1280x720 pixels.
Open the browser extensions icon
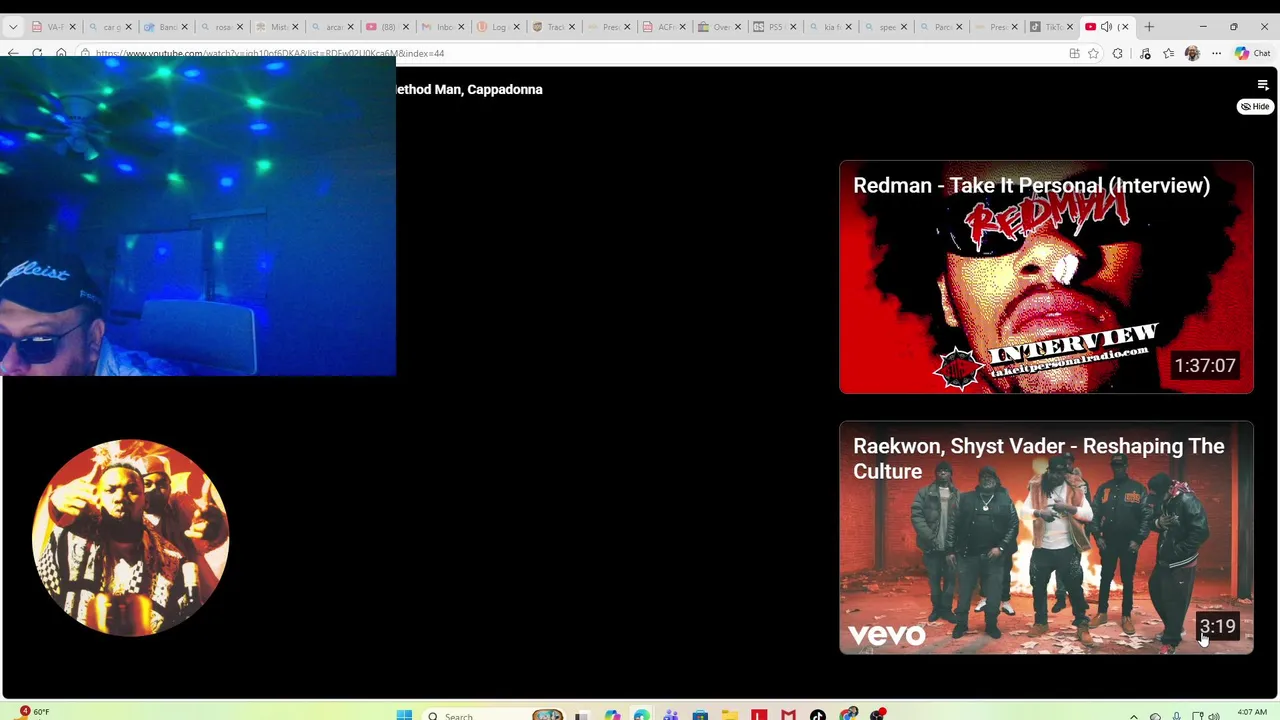click(1117, 53)
